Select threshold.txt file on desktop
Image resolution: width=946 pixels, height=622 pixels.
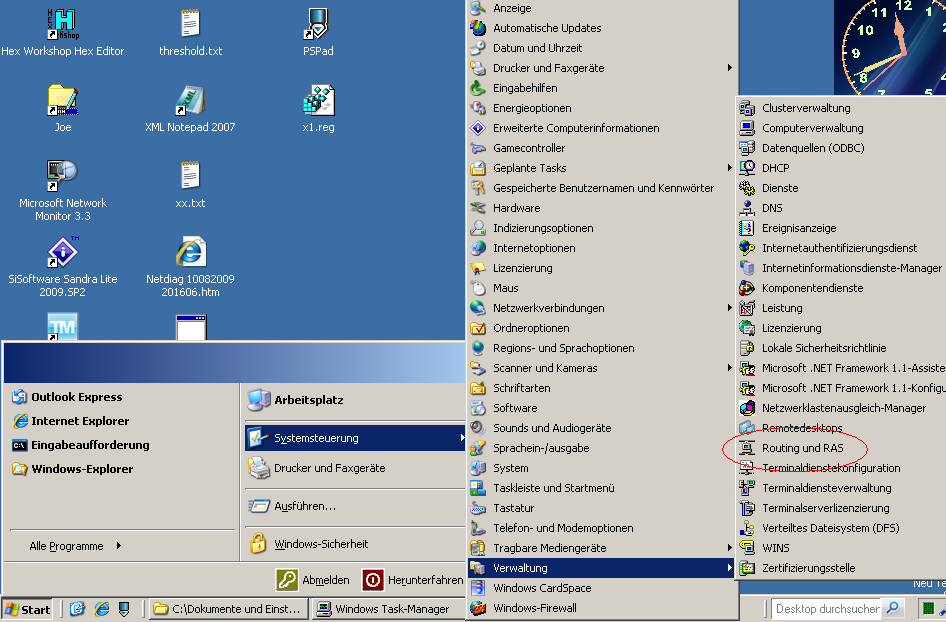pyautogui.click(x=190, y=33)
